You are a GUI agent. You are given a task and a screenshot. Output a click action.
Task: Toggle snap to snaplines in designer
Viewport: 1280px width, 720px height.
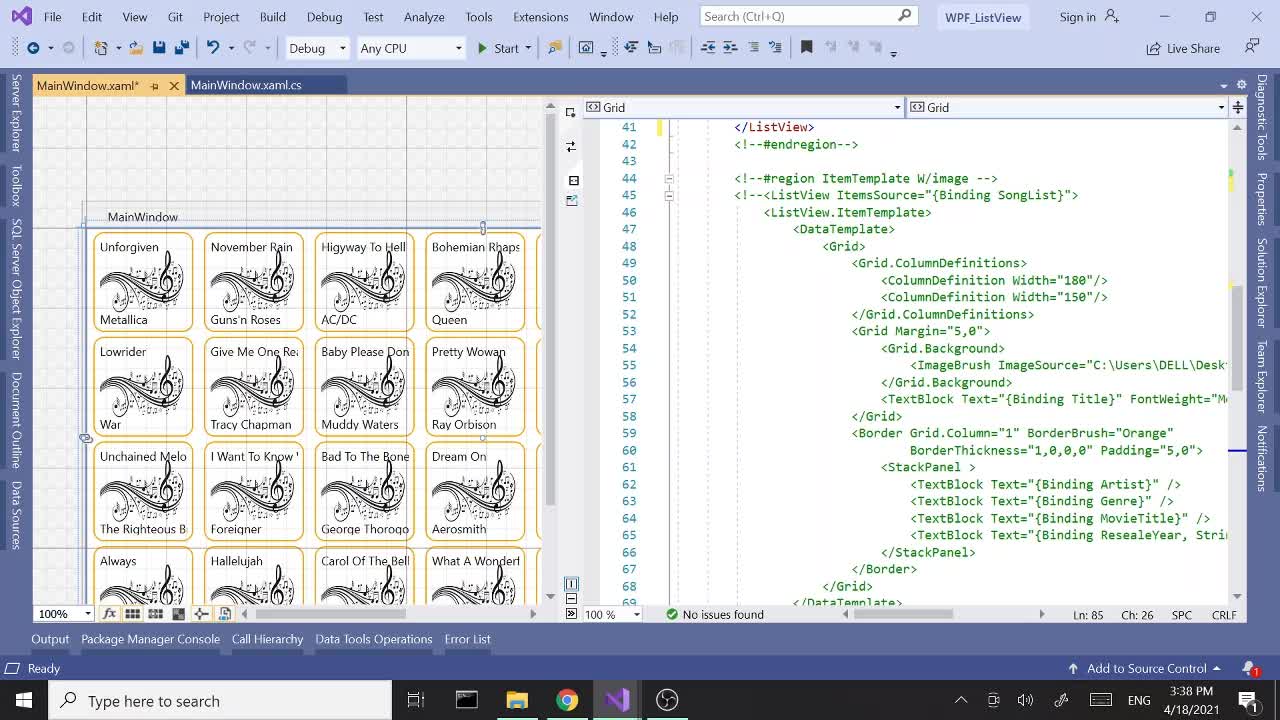point(201,614)
